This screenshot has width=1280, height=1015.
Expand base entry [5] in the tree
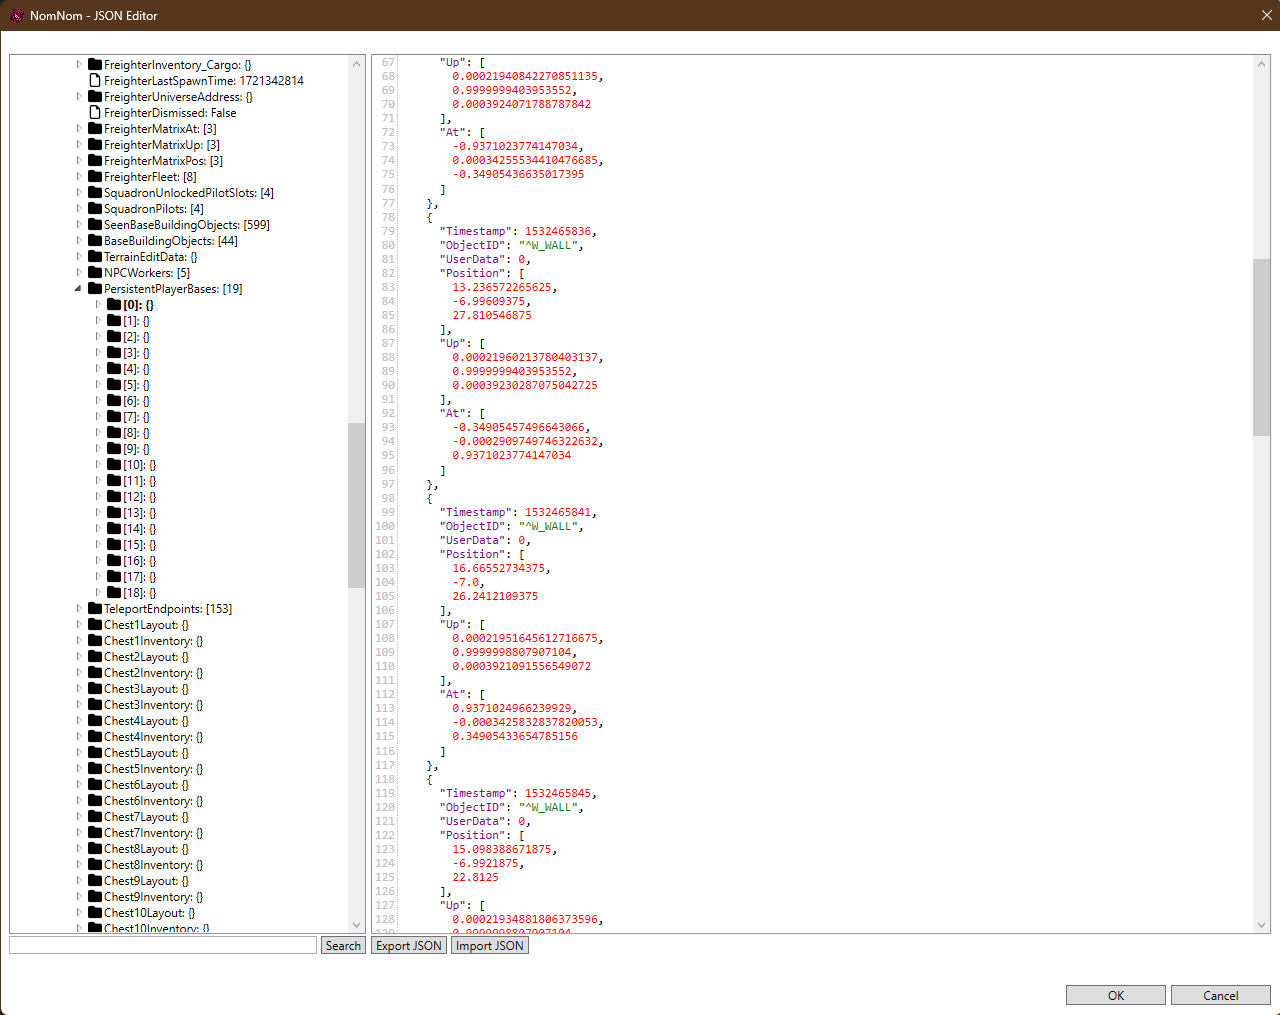(x=98, y=385)
